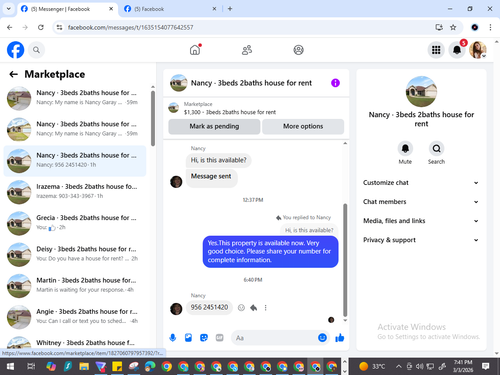Click the browser address bar URL
Viewport: 500px width, 375px height.
click(130, 27)
